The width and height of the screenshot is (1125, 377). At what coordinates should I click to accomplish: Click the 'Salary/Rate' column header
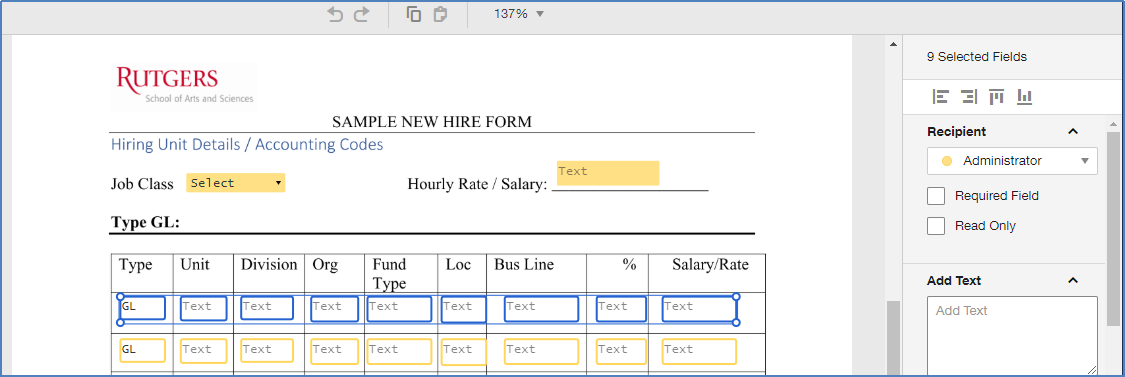coord(710,265)
